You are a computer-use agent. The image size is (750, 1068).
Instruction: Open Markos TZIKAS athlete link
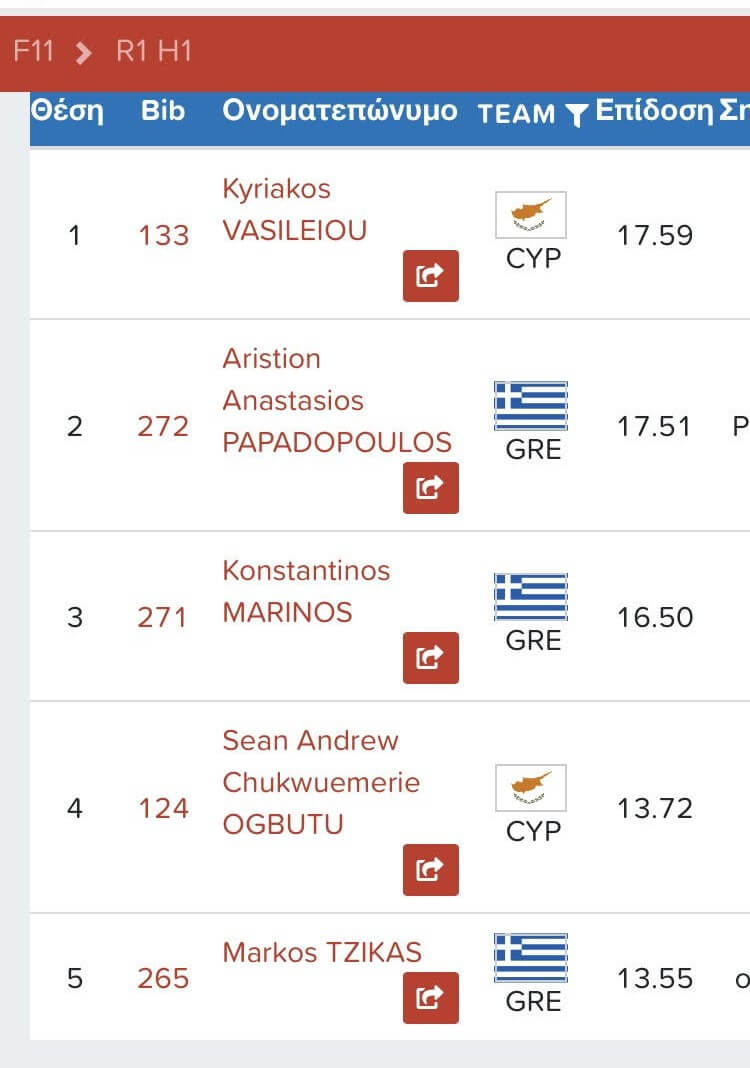322,952
